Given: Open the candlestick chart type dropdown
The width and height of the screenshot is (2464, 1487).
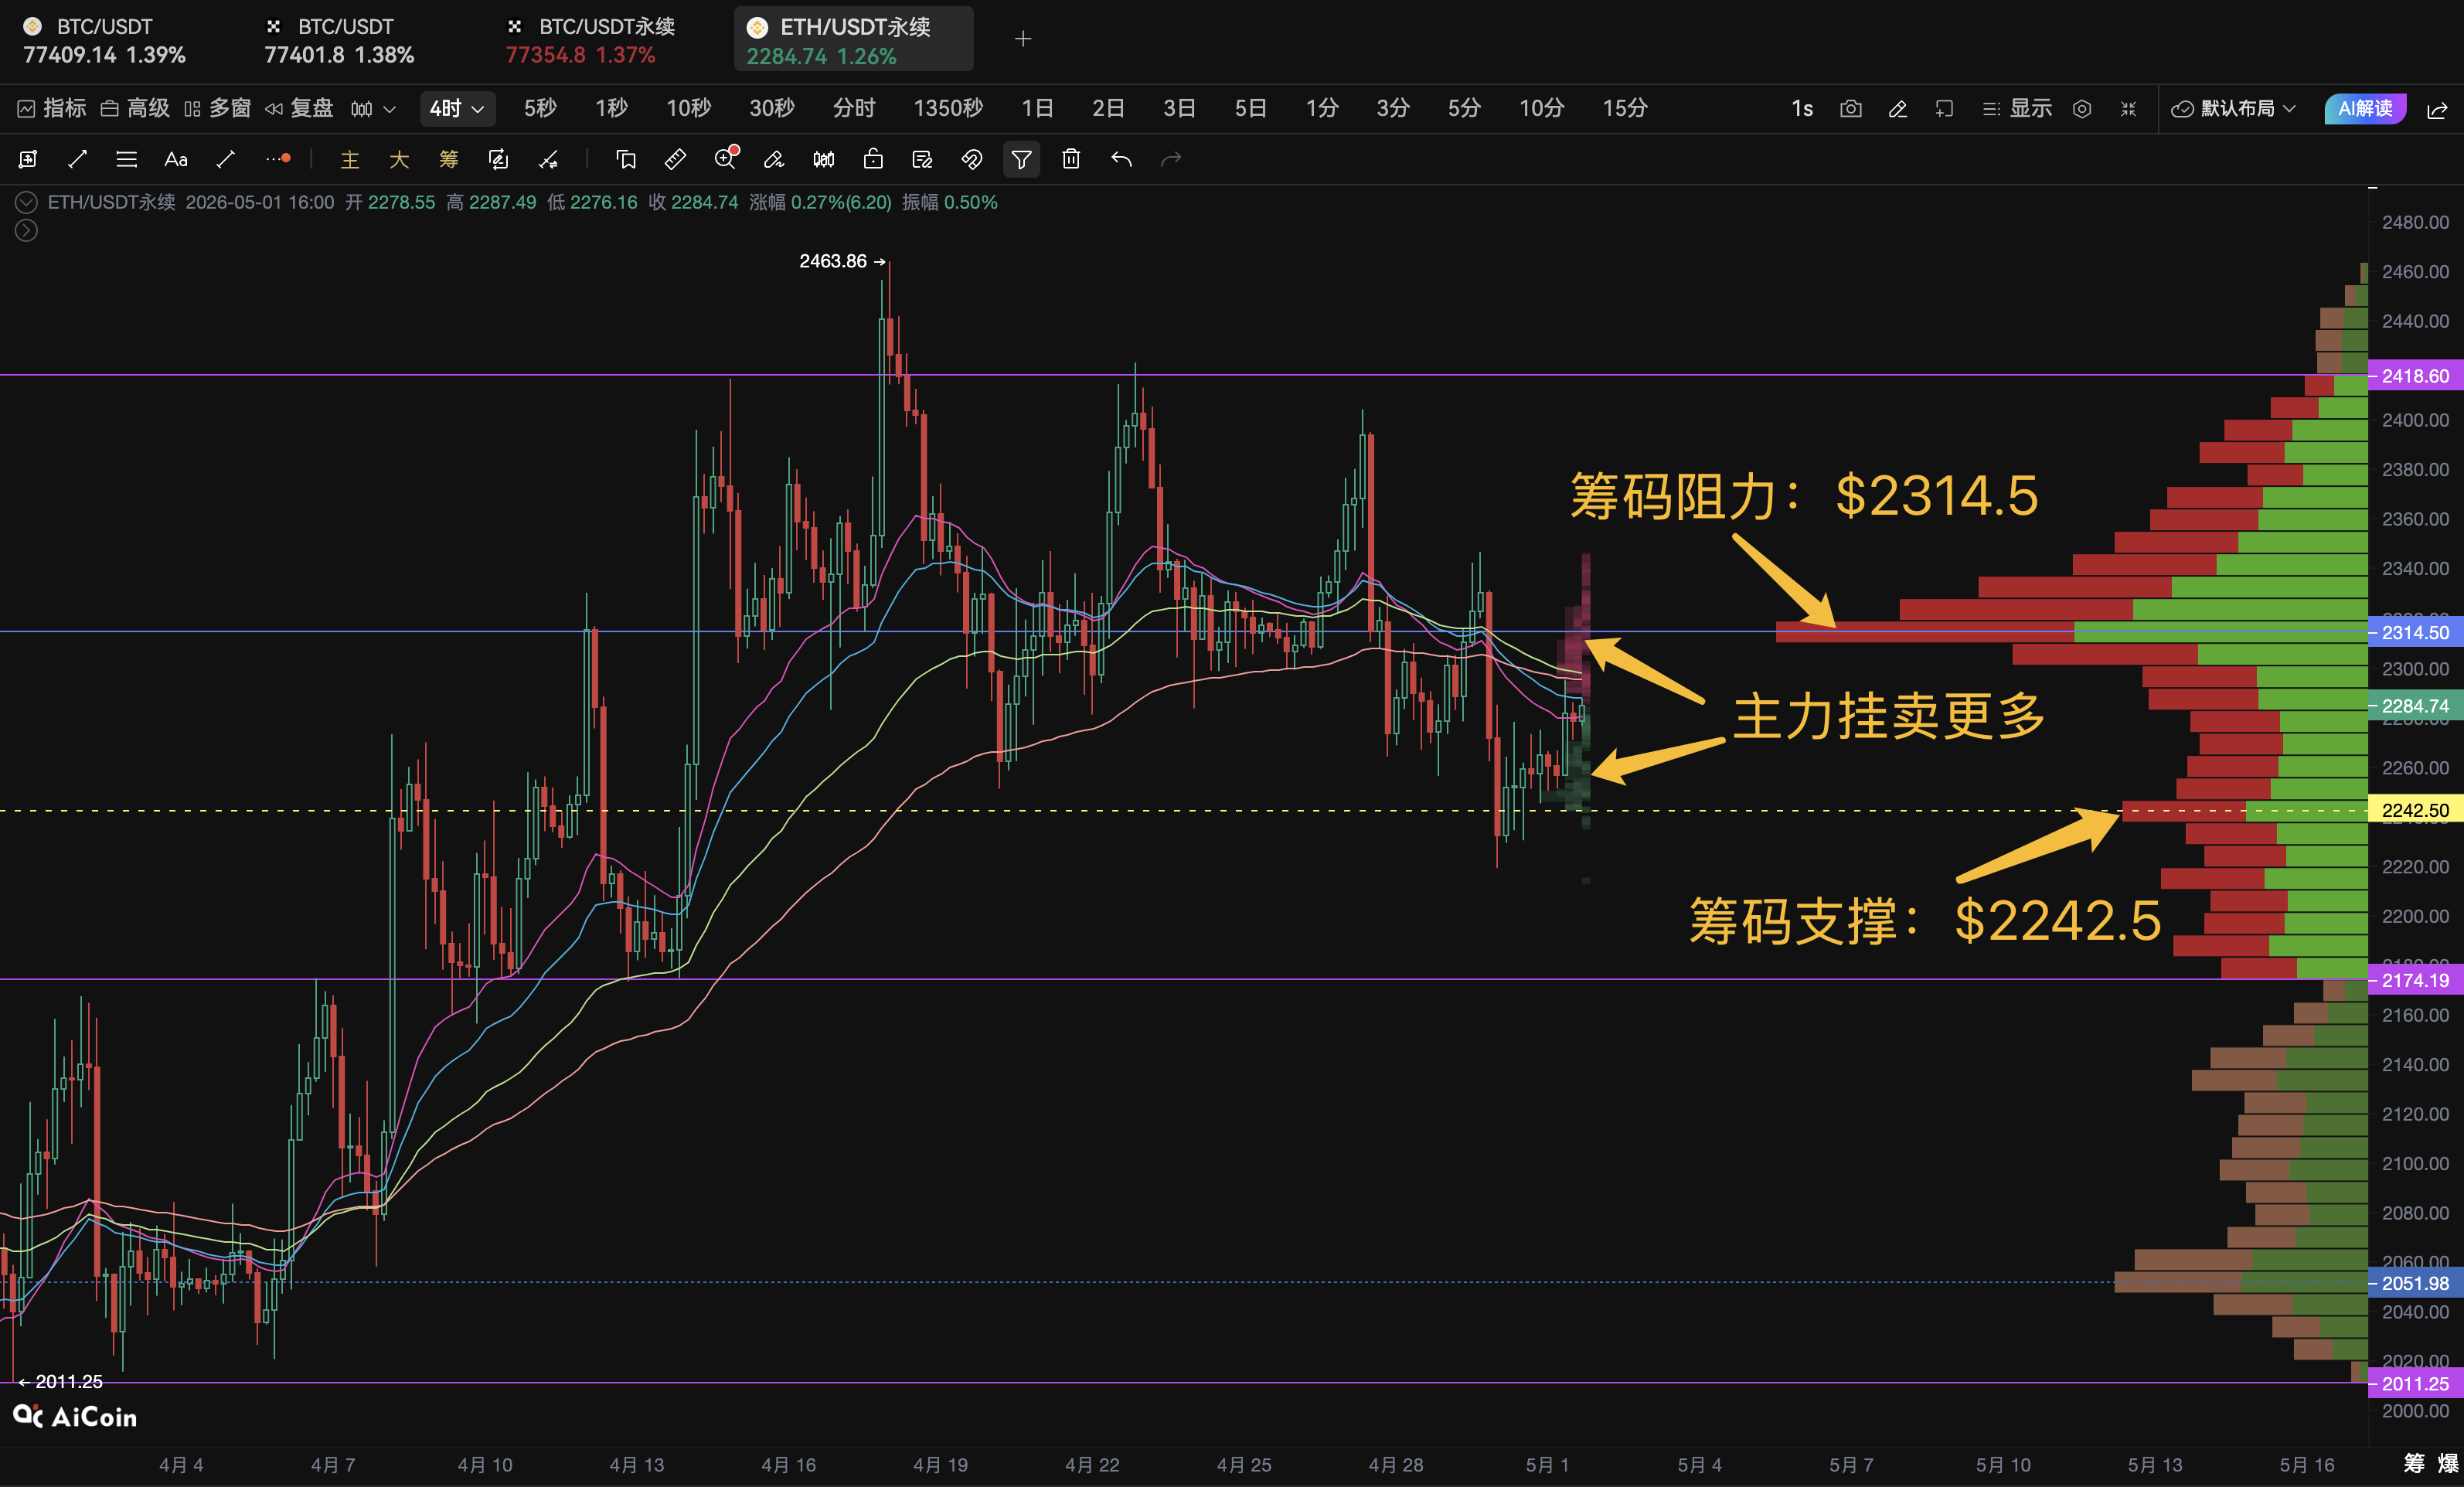Looking at the screenshot, I should pyautogui.click(x=374, y=108).
